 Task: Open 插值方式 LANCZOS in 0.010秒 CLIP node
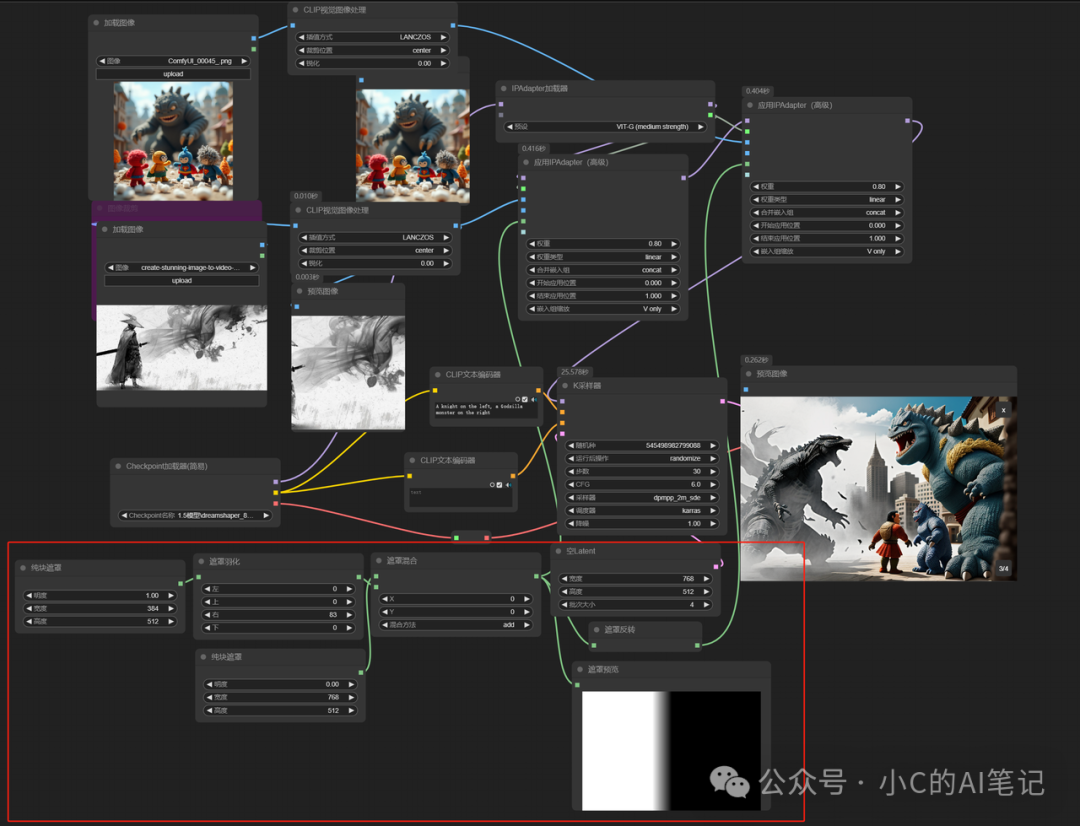pos(374,237)
